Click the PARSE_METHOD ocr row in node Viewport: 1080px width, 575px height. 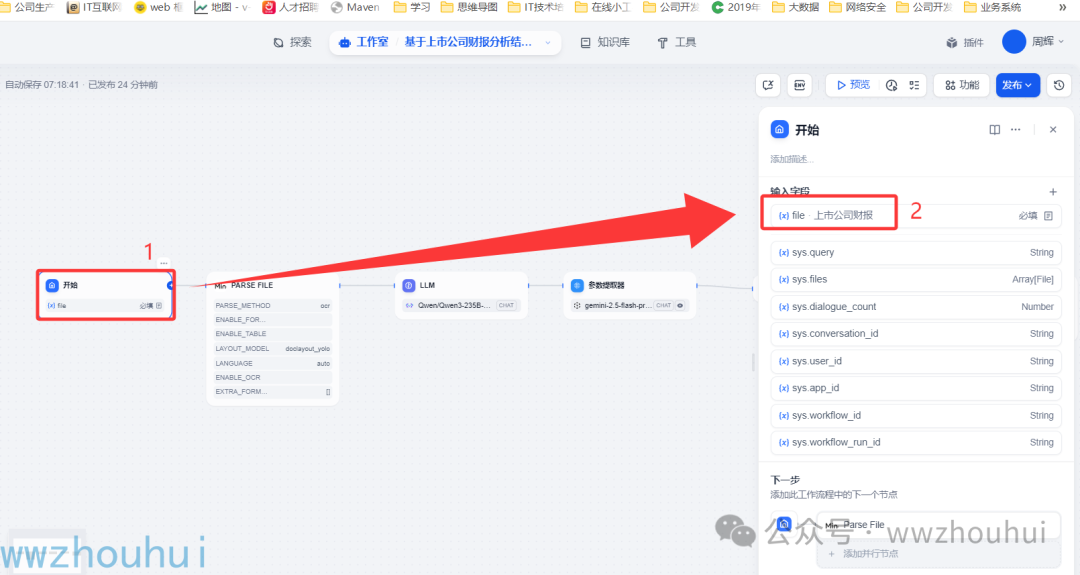(x=273, y=305)
